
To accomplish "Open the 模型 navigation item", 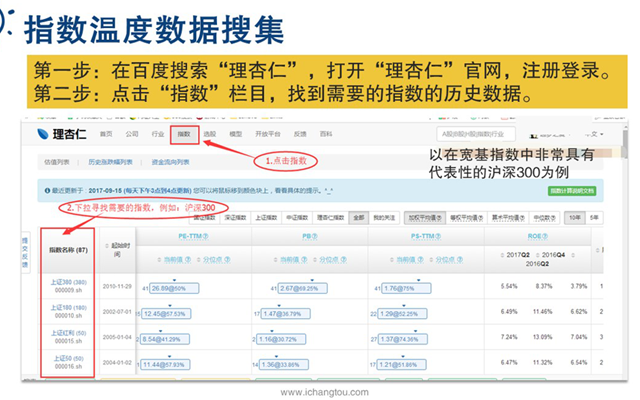I will tap(236, 134).
